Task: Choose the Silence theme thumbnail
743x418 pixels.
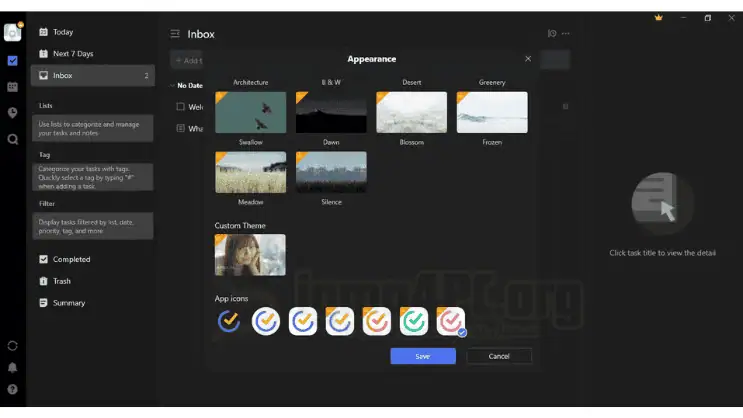Action: (x=331, y=172)
